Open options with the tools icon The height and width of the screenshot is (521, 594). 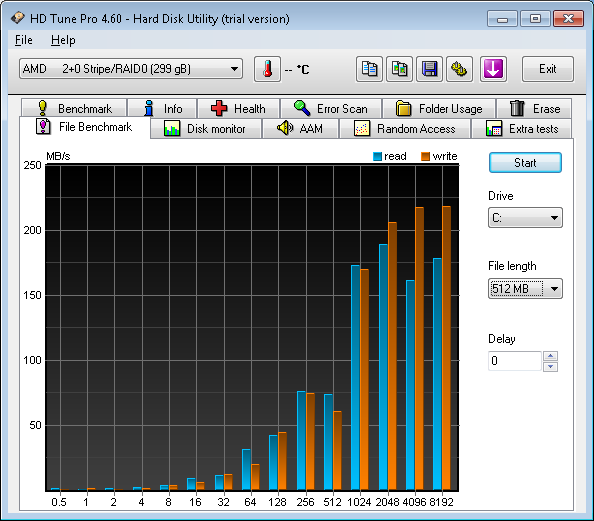(459, 69)
